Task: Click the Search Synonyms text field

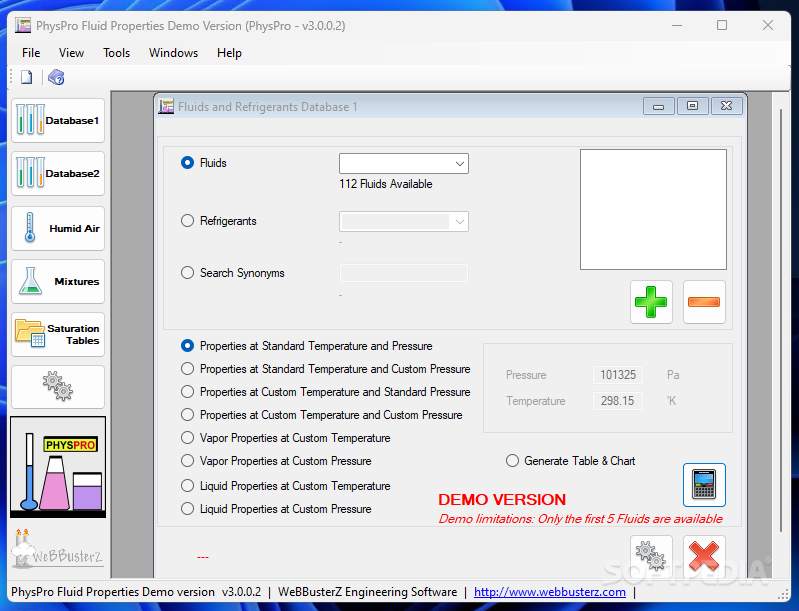Action: [404, 273]
